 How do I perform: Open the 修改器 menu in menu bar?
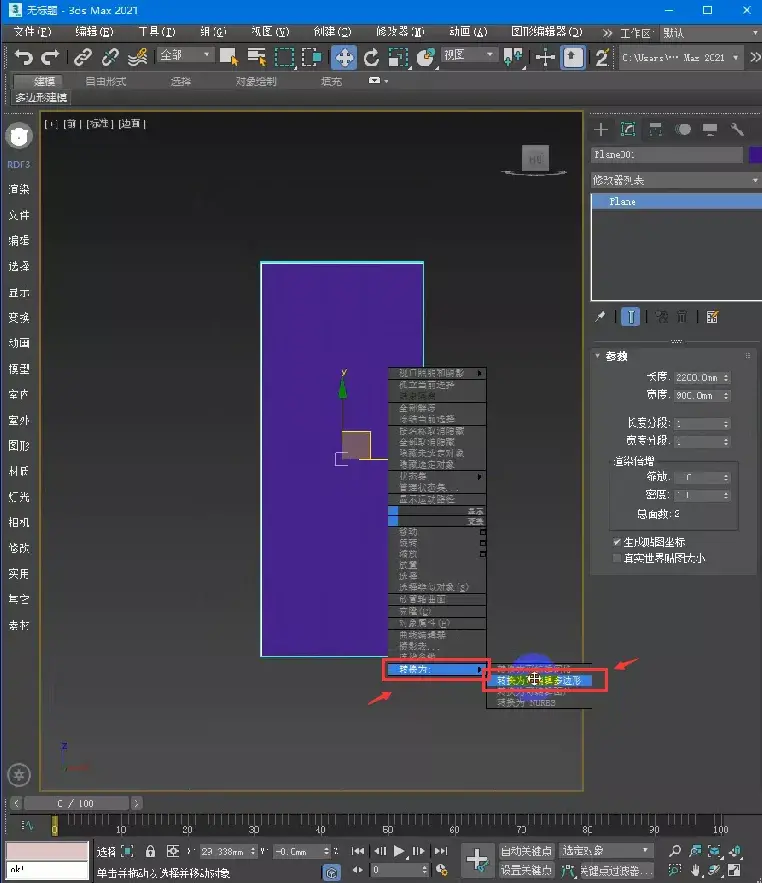click(399, 32)
